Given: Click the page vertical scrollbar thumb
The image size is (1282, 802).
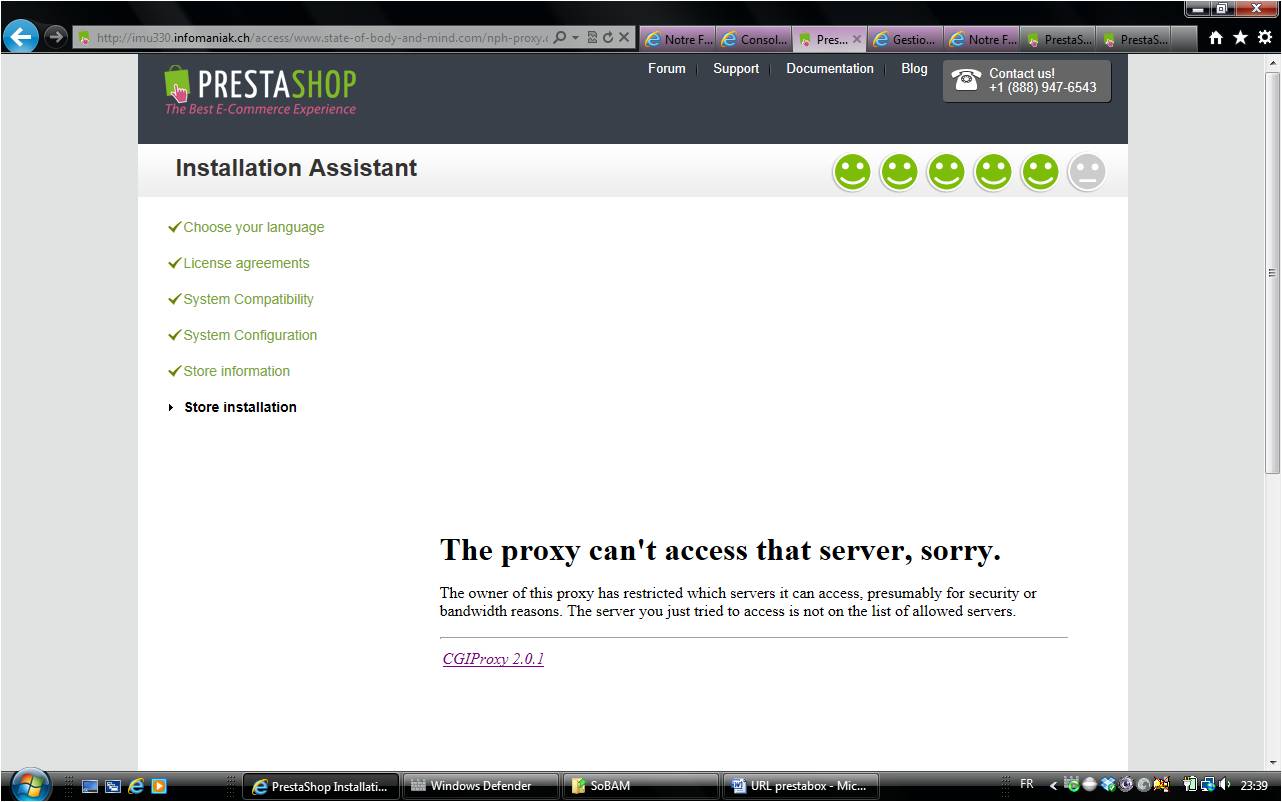Looking at the screenshot, I should (1272, 272).
